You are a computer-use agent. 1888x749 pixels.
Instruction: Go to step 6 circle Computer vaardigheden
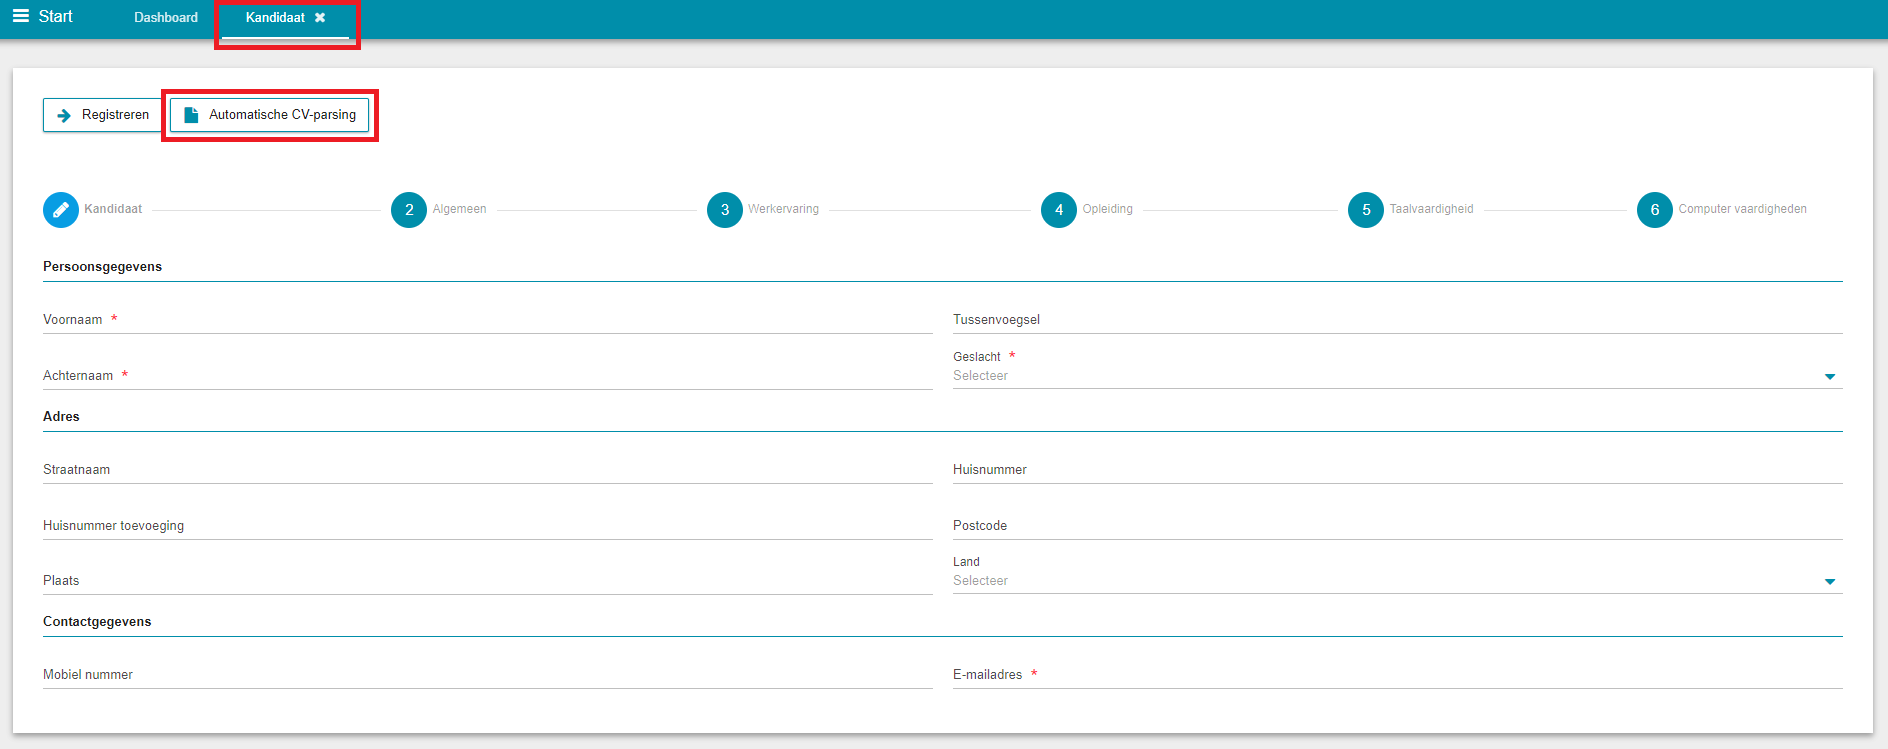click(x=1655, y=210)
